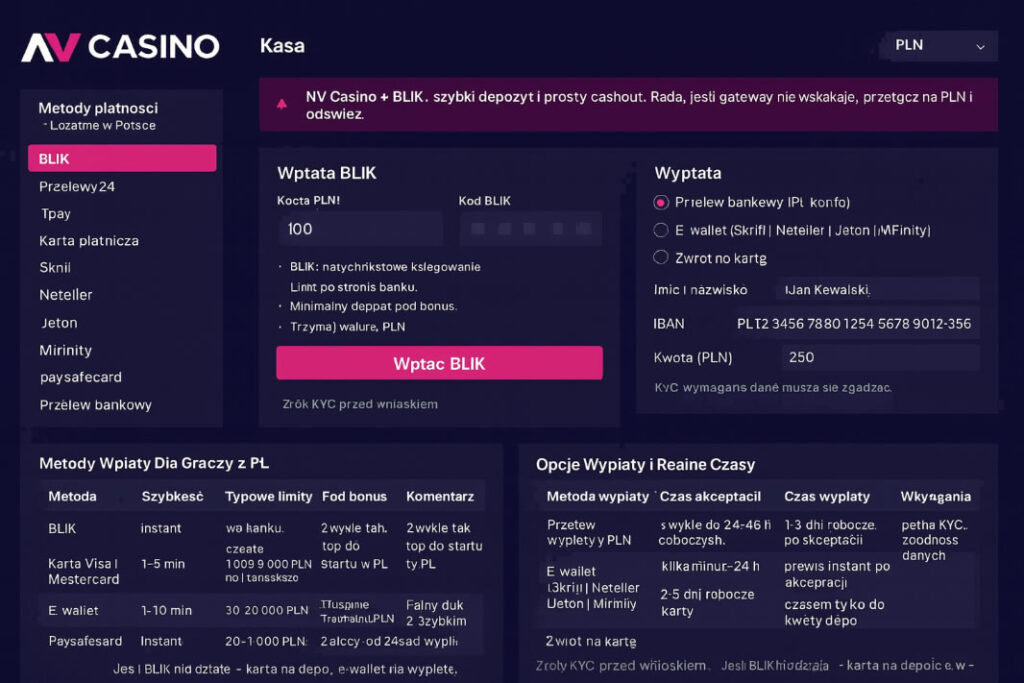Click the NV Casino logo
Image resolution: width=1024 pixels, height=683 pixels.
point(120,47)
